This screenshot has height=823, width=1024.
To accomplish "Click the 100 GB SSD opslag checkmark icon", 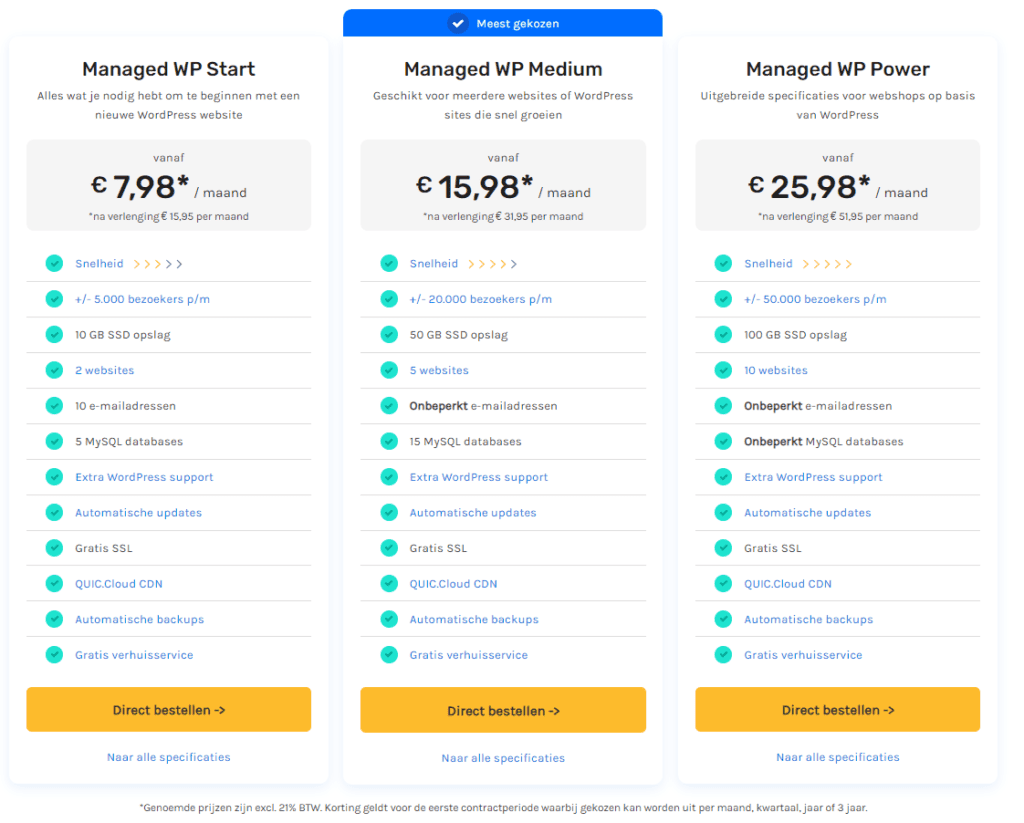I will [x=723, y=335].
